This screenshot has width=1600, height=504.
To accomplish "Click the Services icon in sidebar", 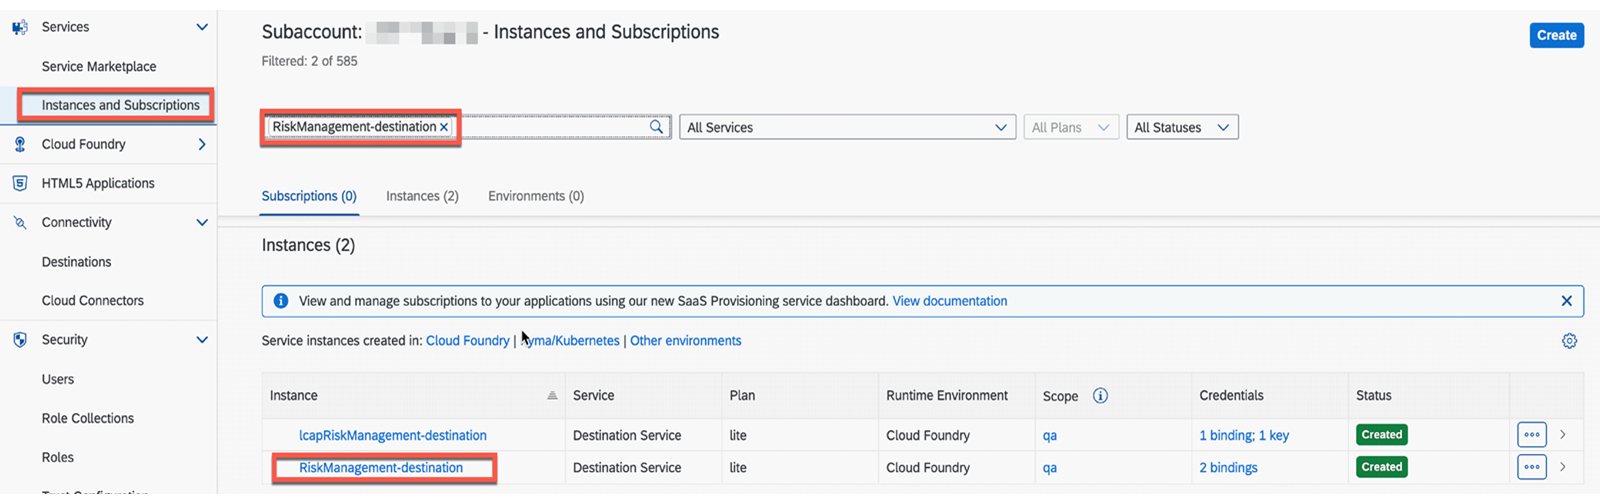I will pos(19,27).
